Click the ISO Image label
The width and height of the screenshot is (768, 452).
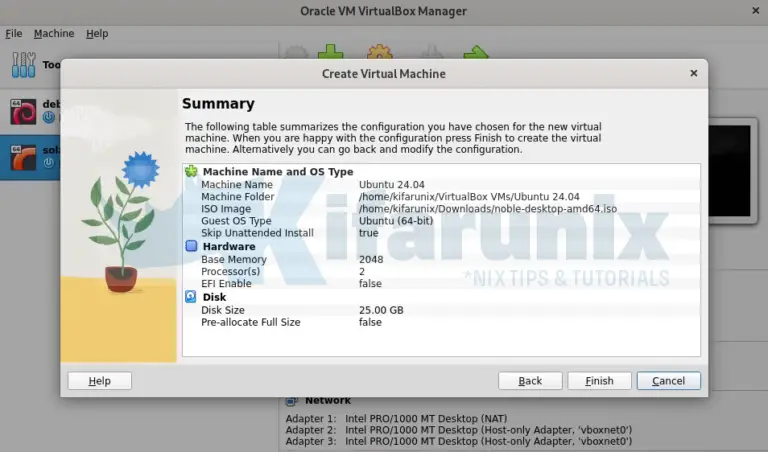click(x=226, y=209)
